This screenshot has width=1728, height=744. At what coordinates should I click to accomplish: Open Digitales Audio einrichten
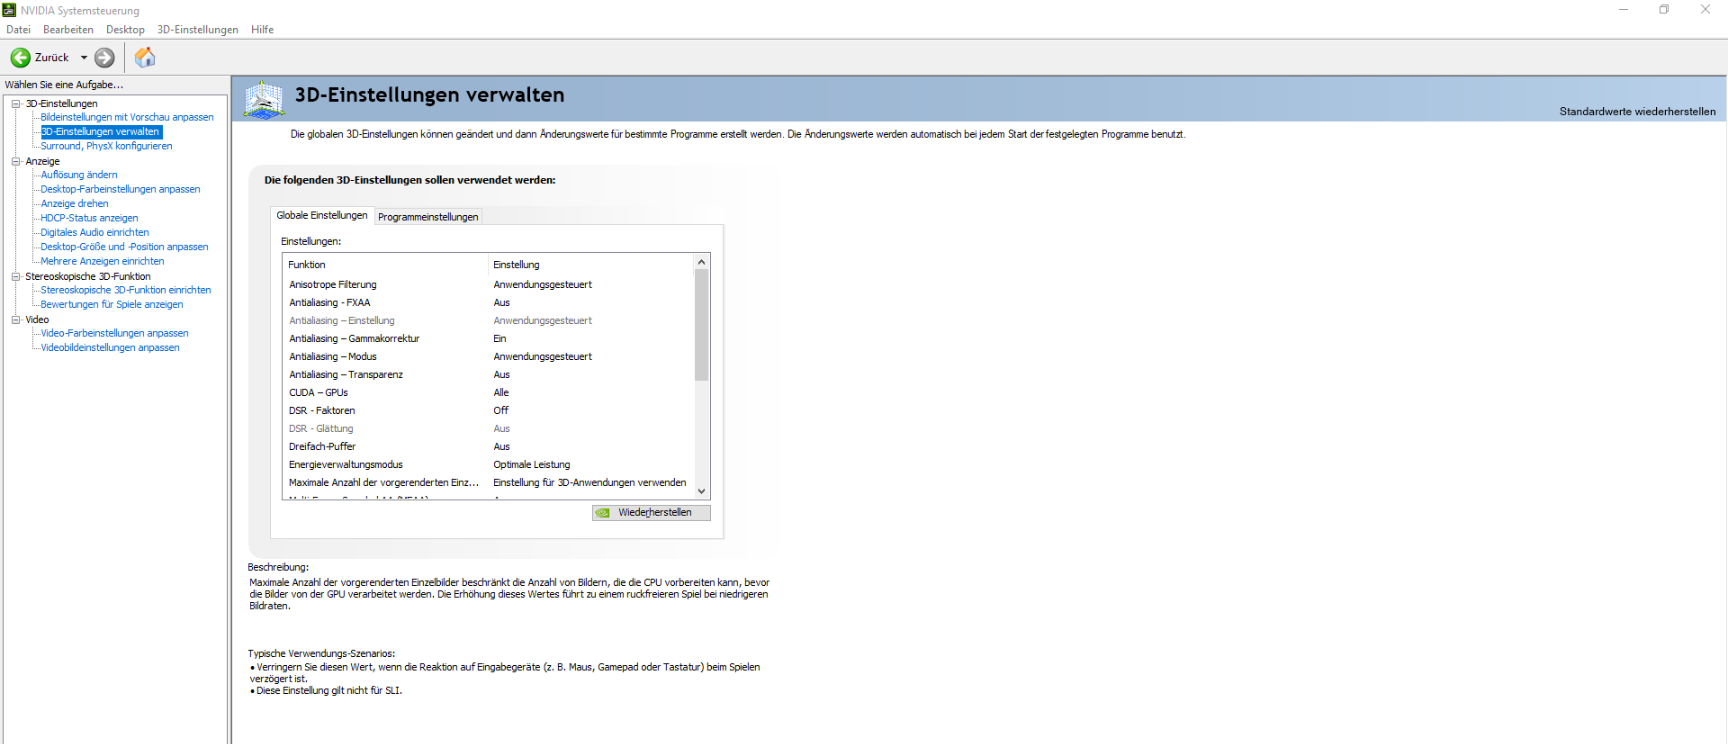click(x=94, y=233)
